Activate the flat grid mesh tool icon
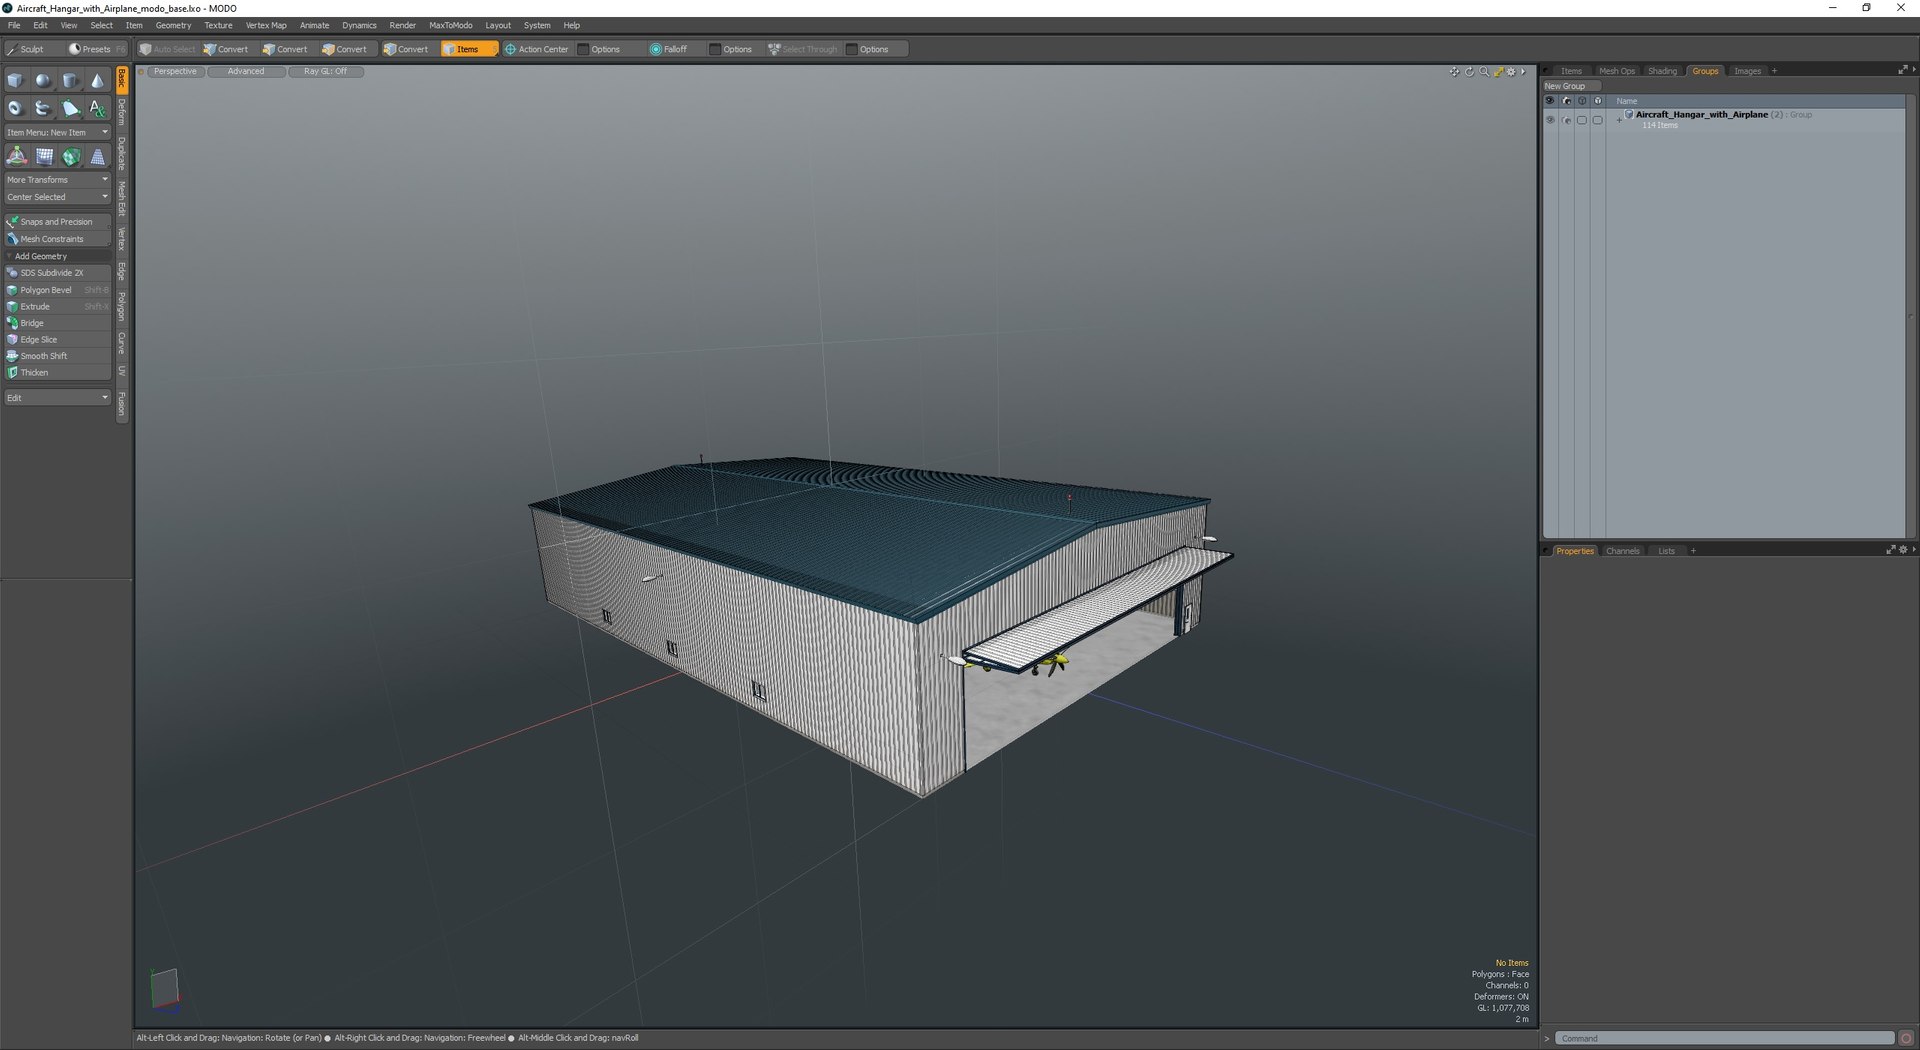The height and width of the screenshot is (1050, 1920). click(44, 156)
